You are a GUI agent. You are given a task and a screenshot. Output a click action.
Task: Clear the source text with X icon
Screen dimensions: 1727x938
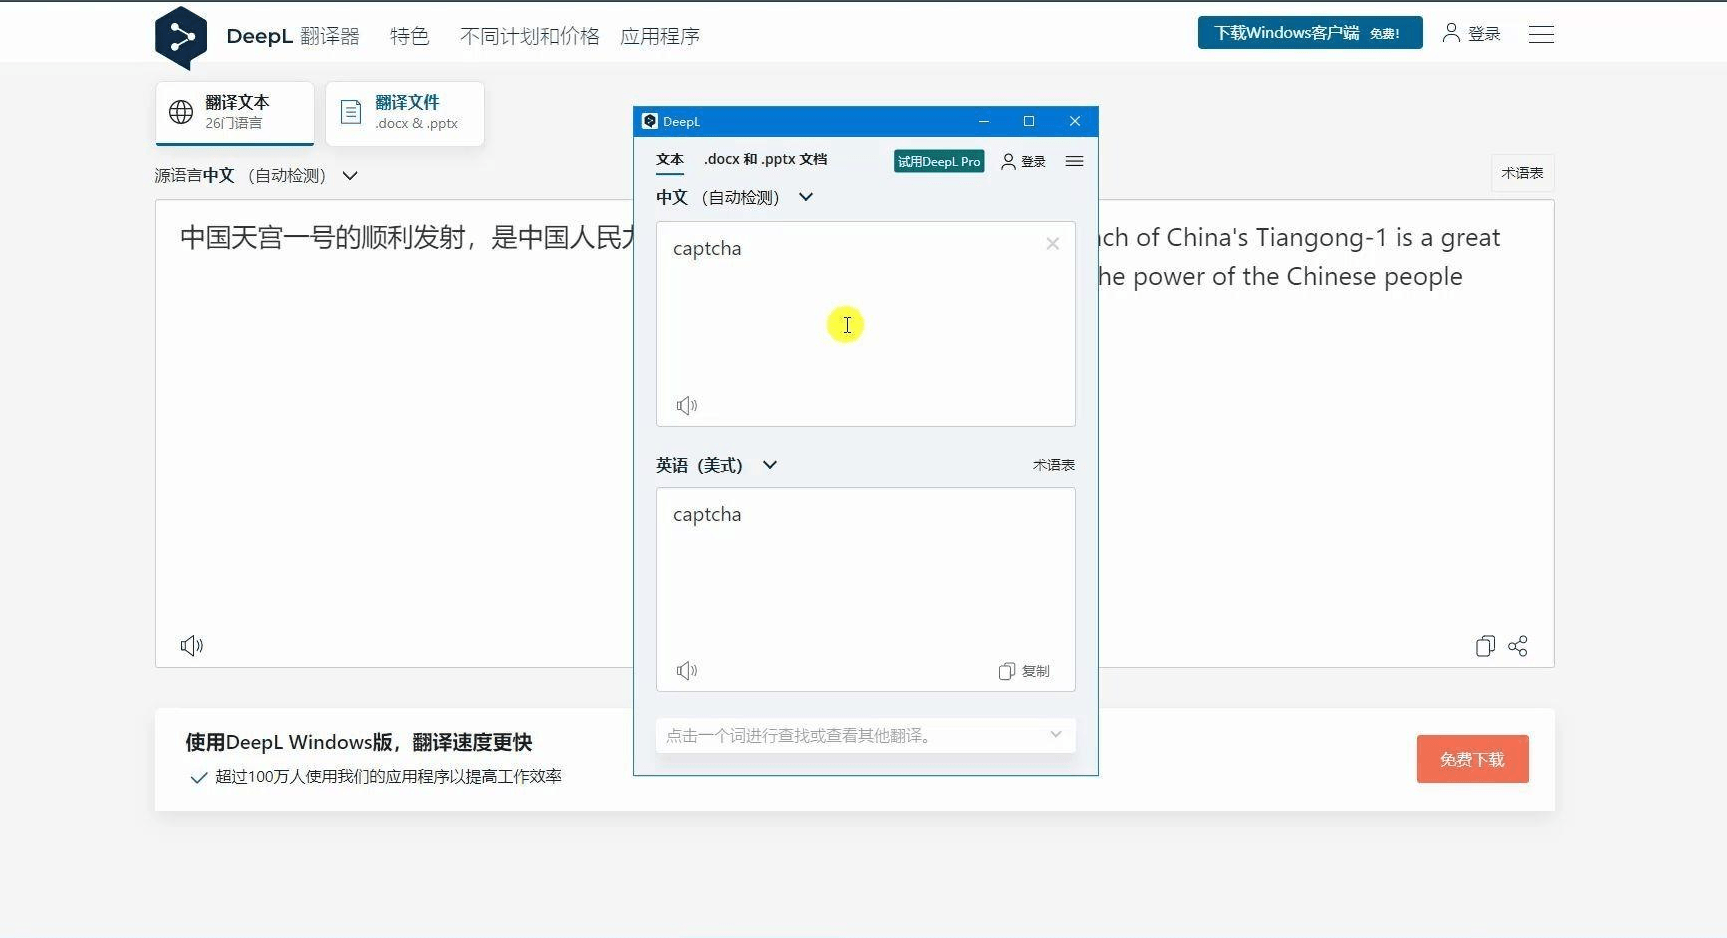coord(1052,243)
